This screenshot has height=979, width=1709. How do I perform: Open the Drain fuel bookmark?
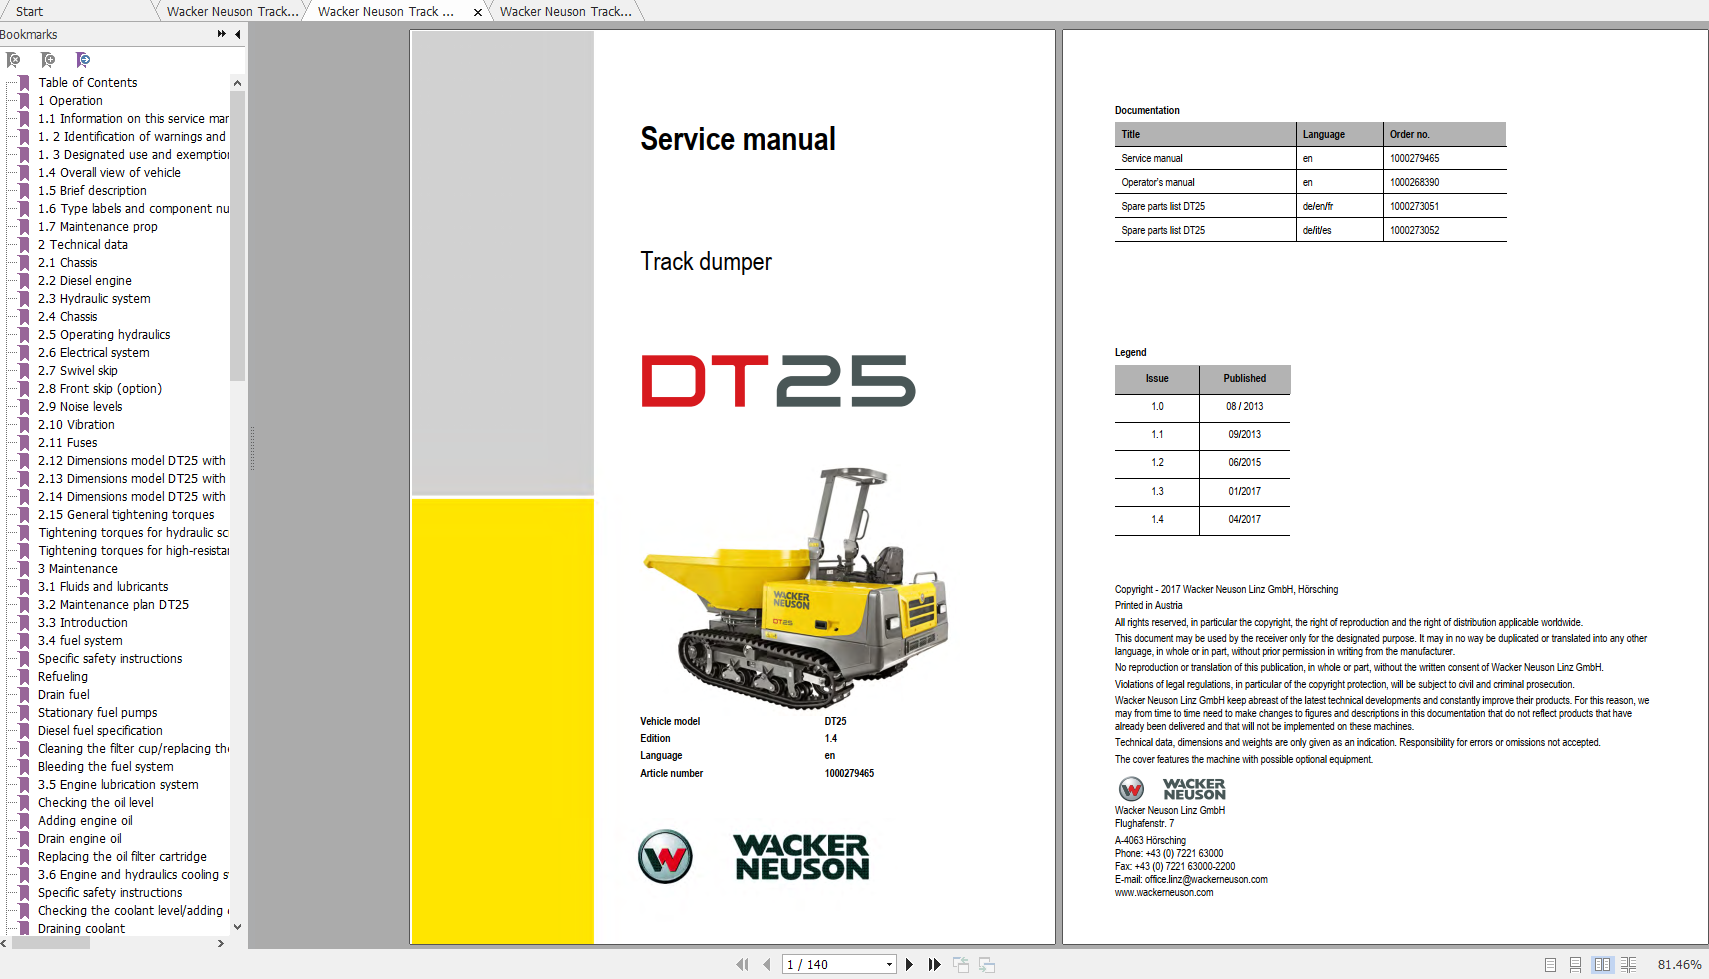(x=64, y=694)
